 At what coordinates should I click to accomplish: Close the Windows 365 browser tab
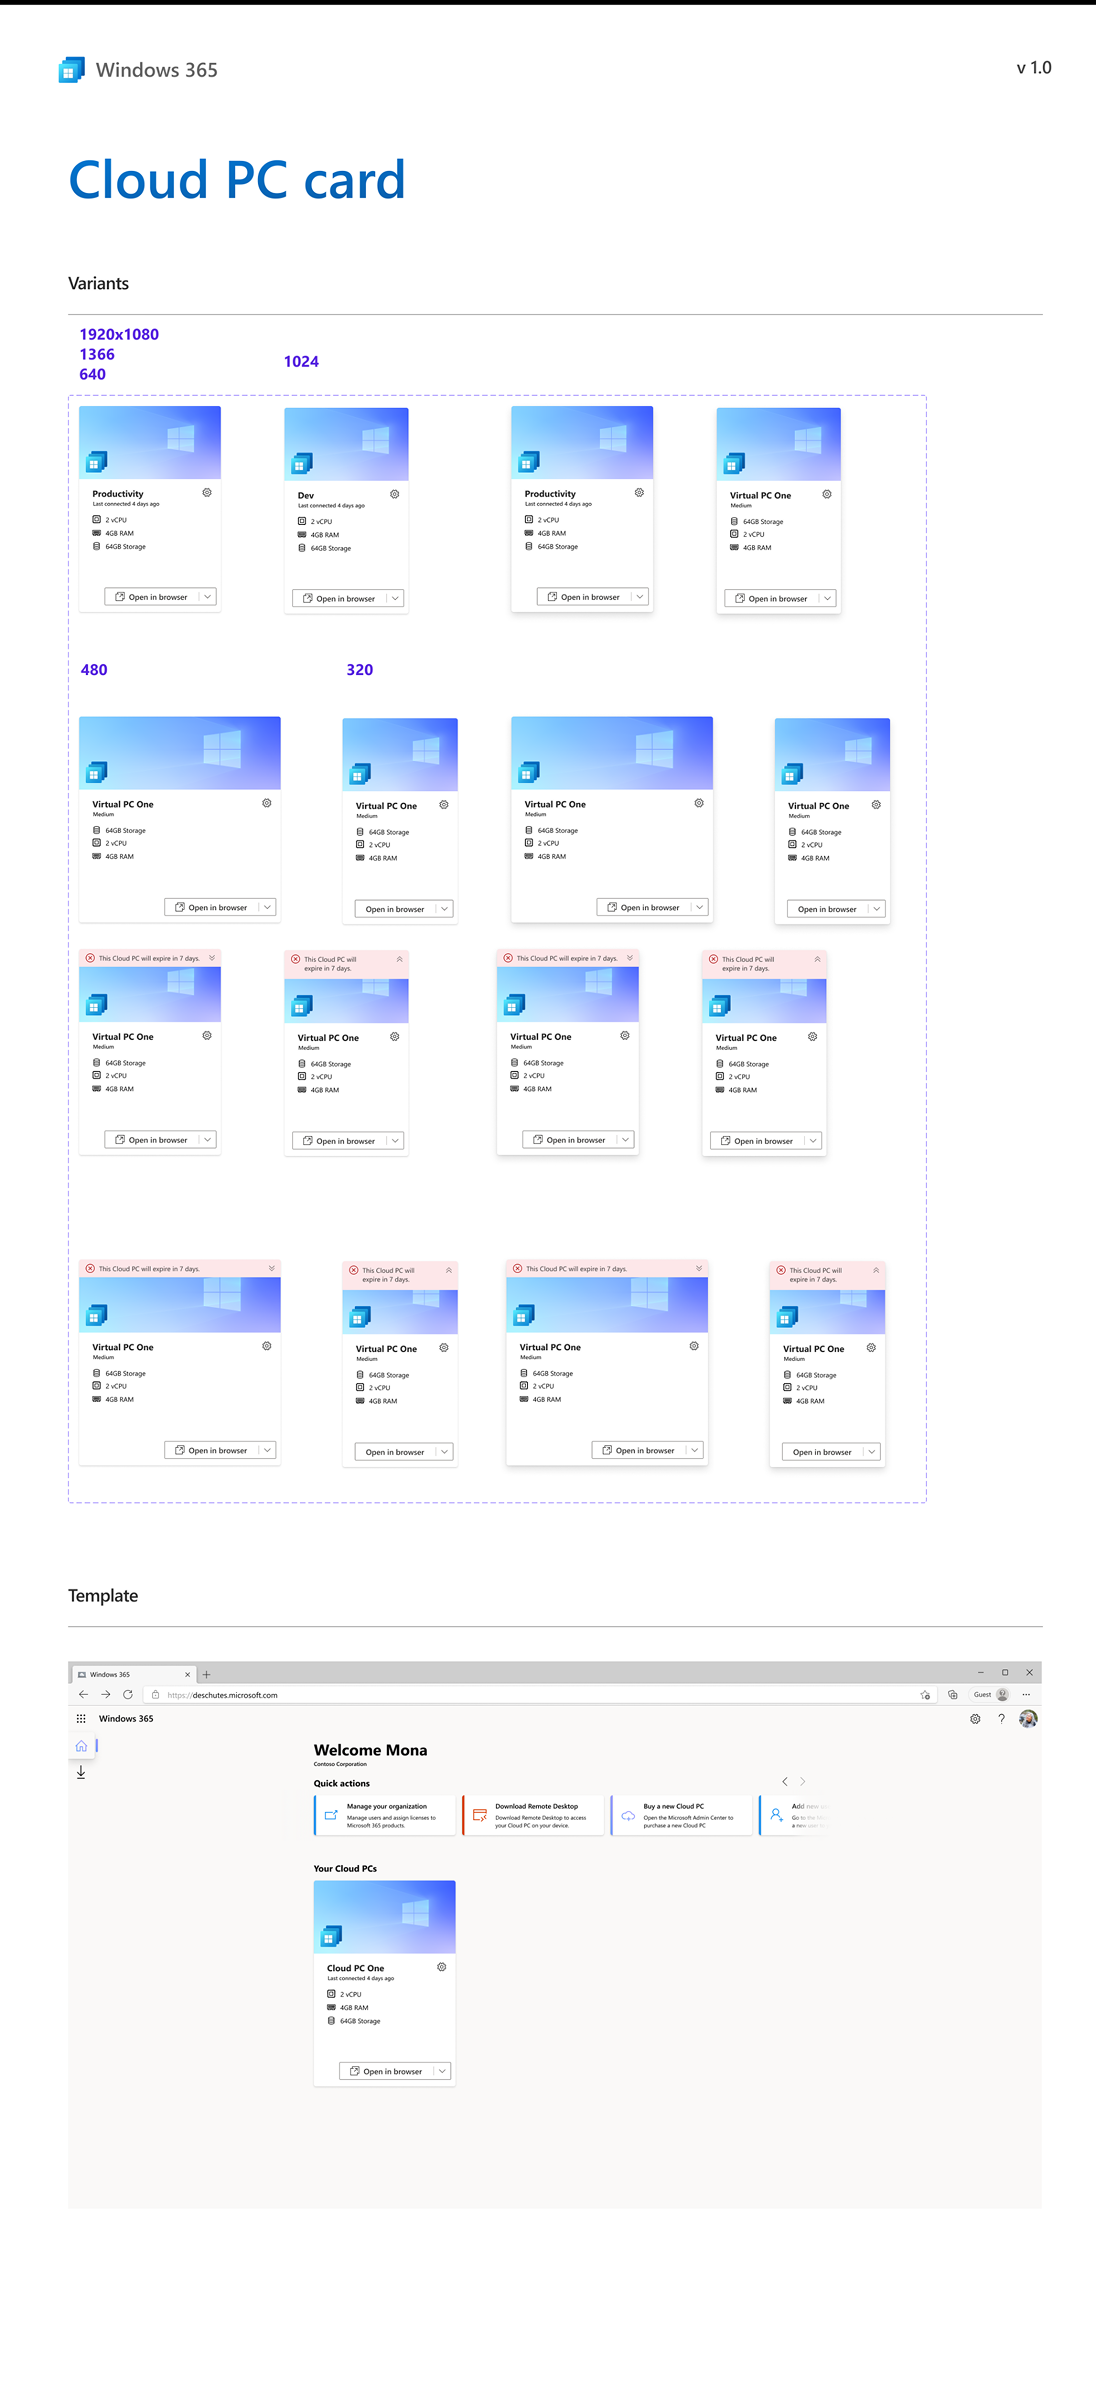pos(187,1674)
